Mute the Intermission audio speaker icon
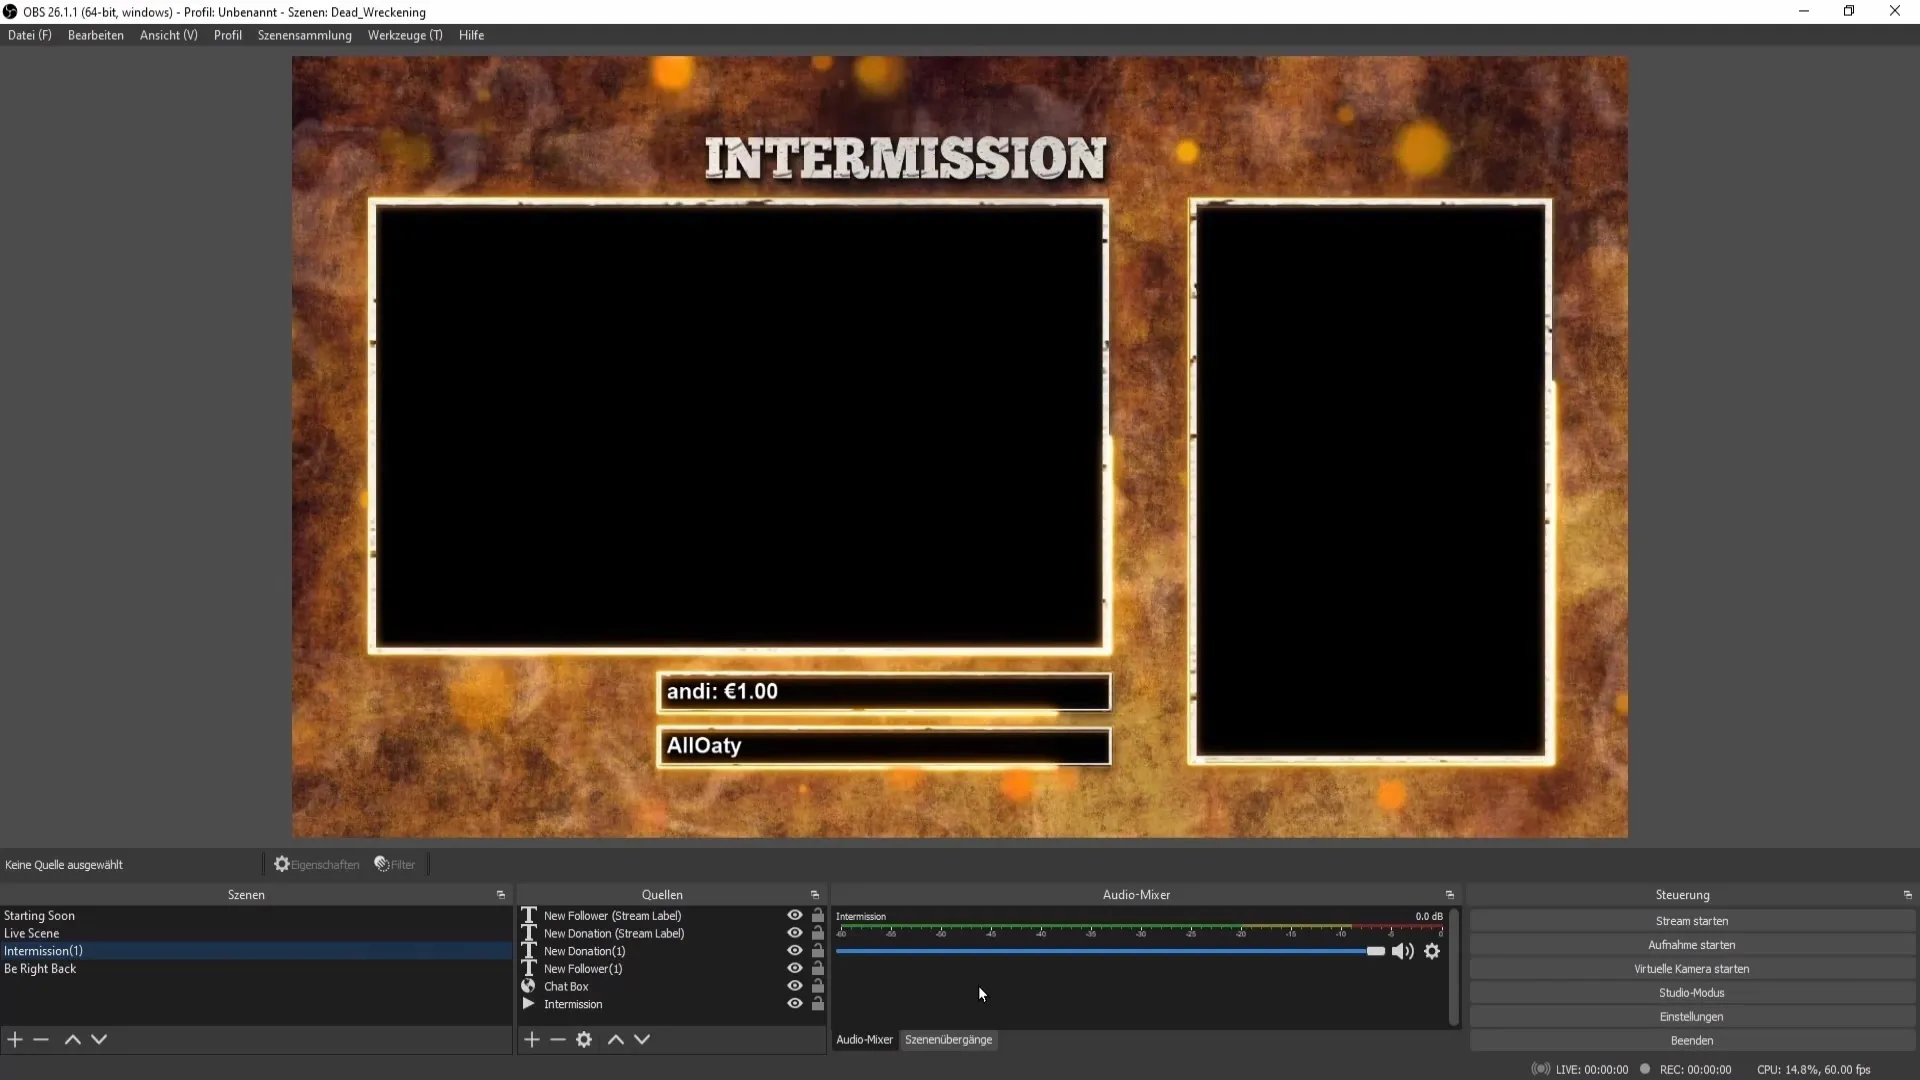 tap(1402, 952)
